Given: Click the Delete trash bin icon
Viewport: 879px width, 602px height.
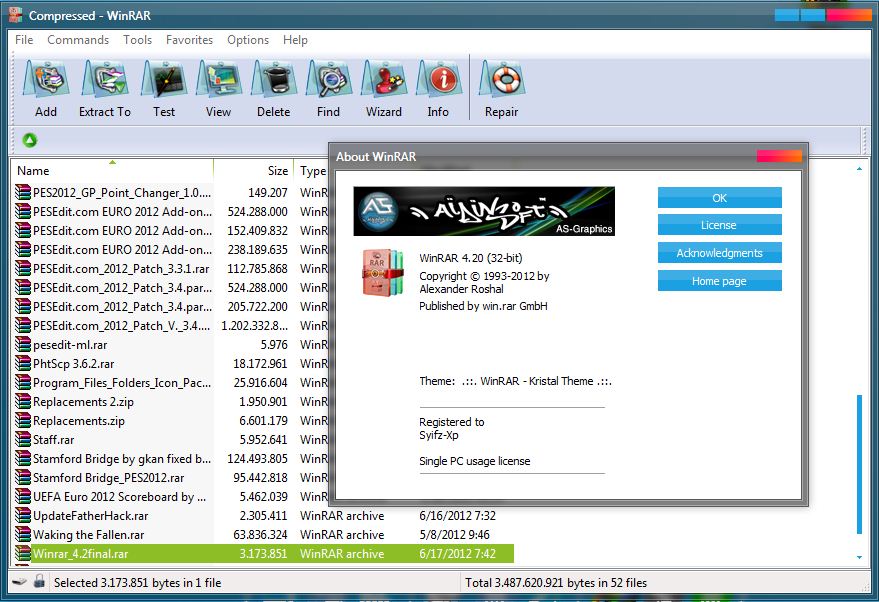Looking at the screenshot, I should point(274,79).
